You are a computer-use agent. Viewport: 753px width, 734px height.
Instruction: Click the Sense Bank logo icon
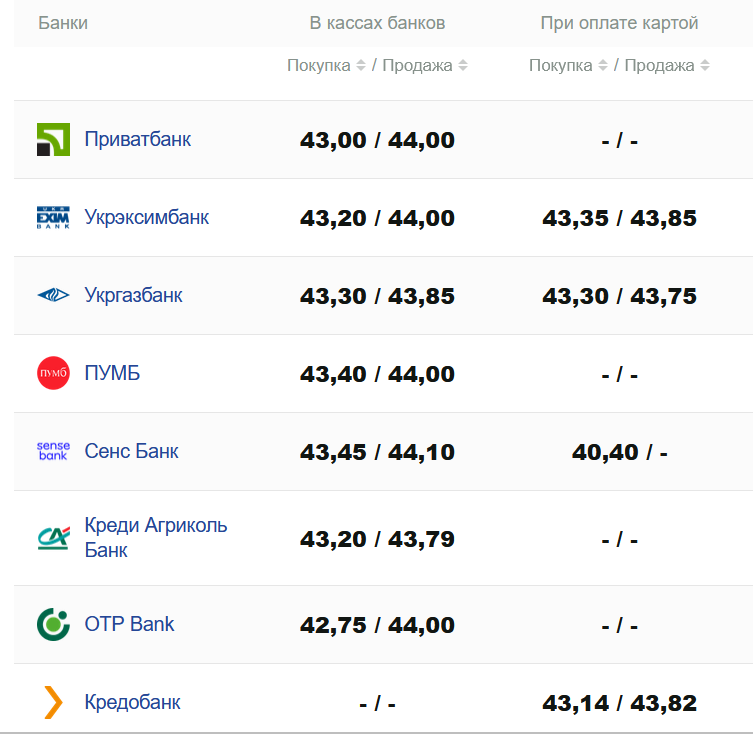click(x=53, y=451)
